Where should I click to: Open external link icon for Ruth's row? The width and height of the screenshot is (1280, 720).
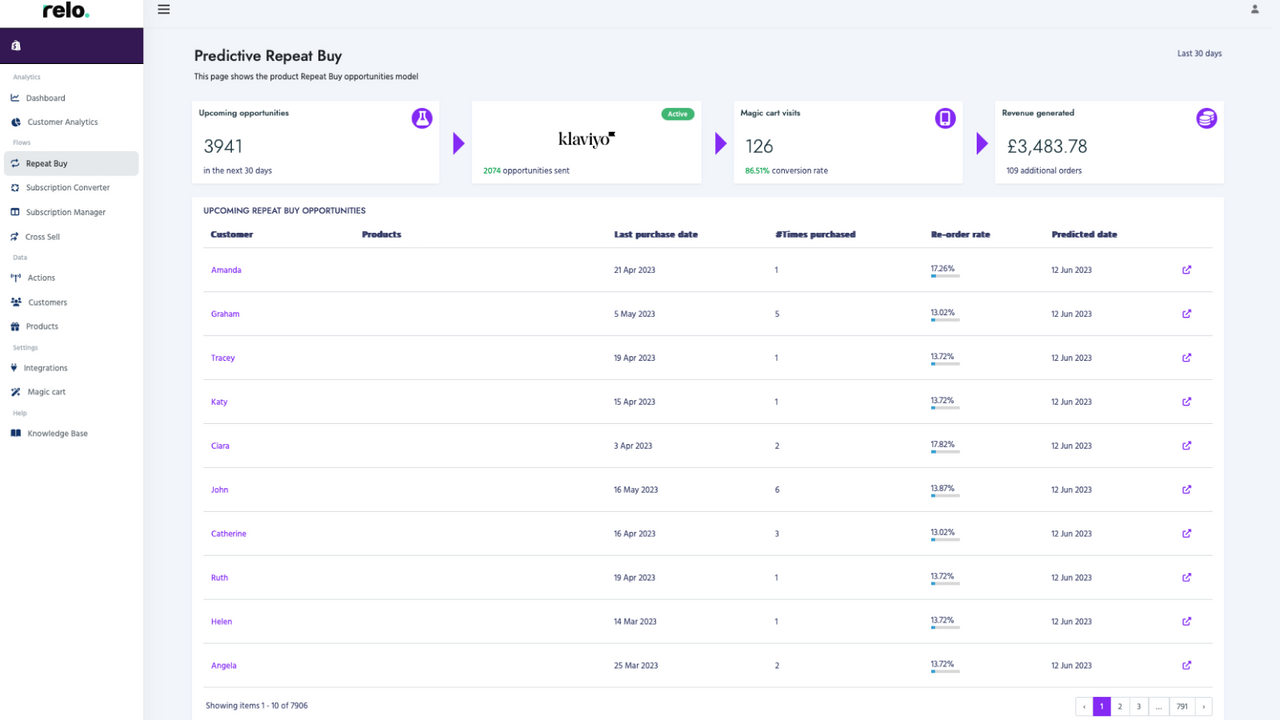[x=1187, y=578]
